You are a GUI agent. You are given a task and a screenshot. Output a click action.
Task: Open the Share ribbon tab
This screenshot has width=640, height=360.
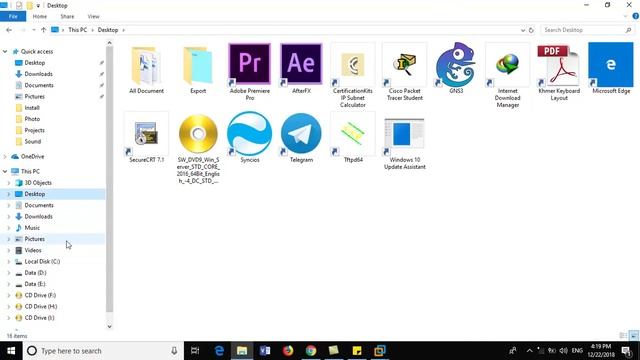[x=67, y=16]
